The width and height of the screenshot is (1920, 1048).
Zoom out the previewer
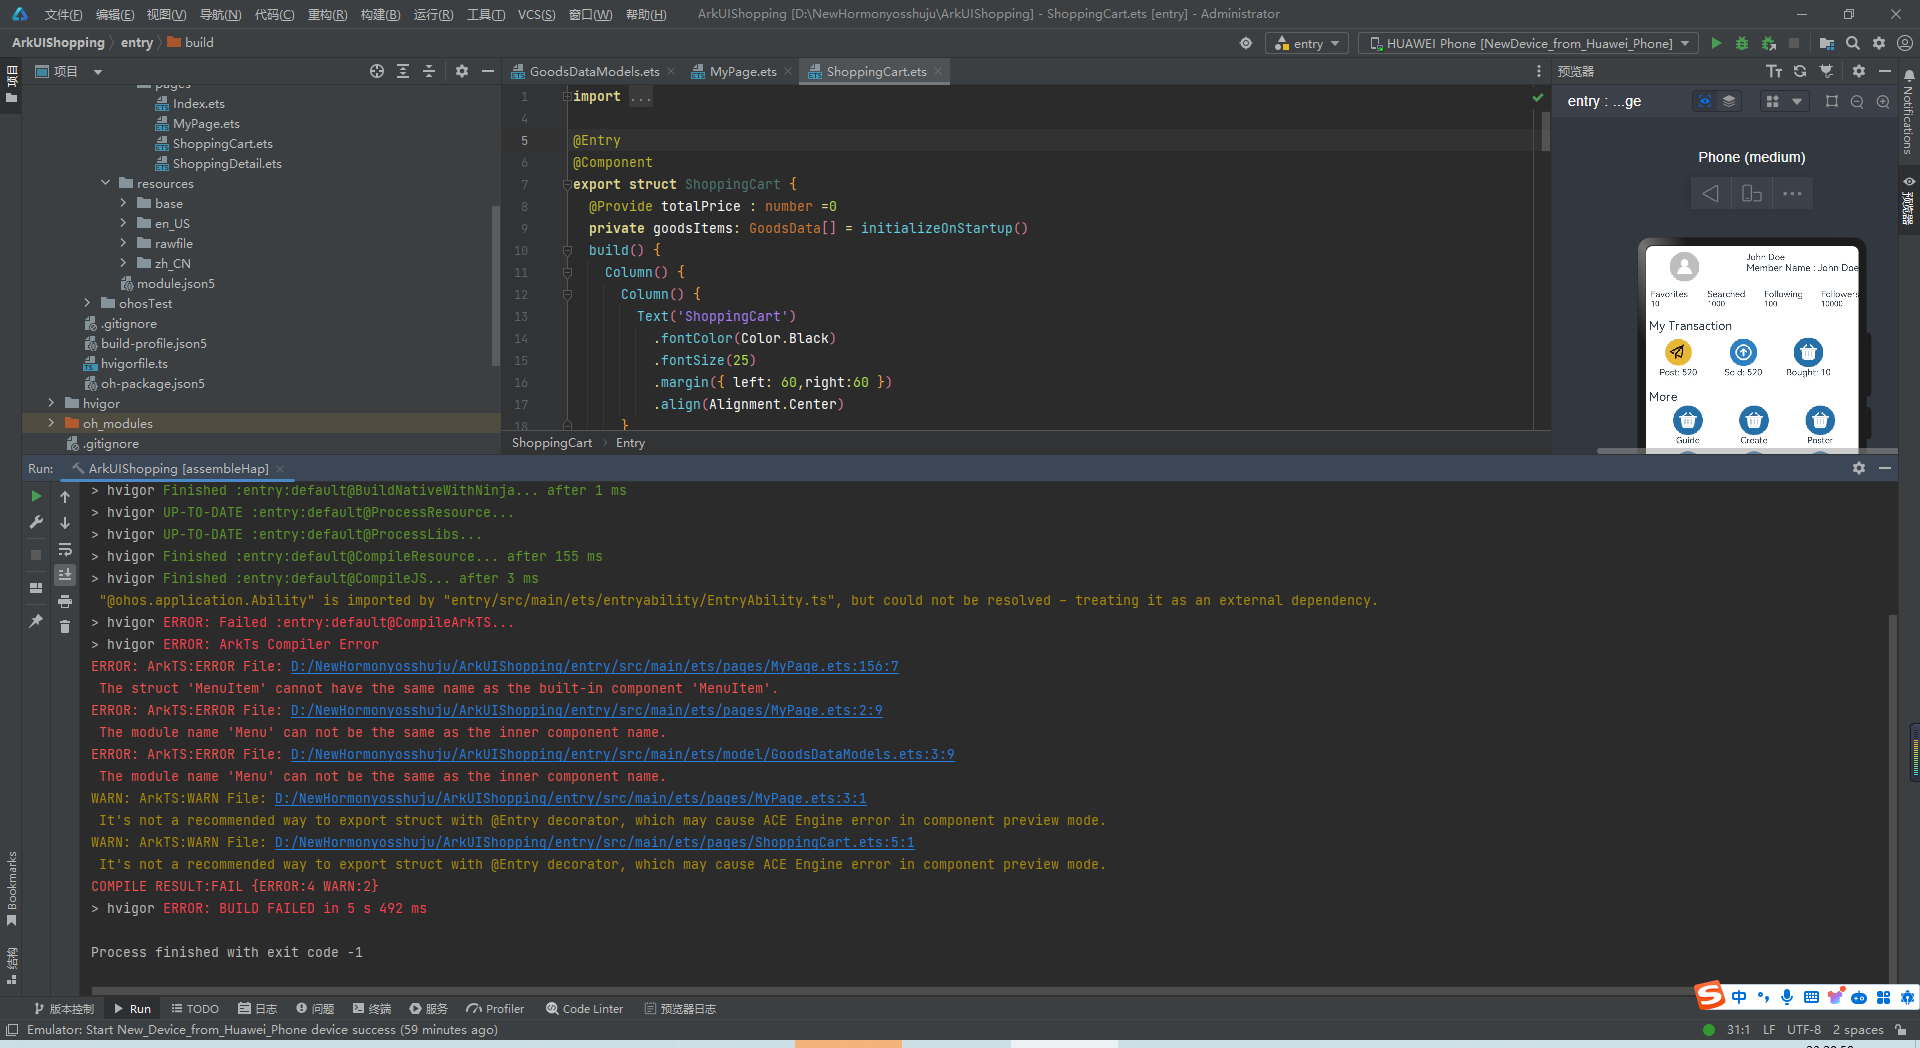point(1857,101)
